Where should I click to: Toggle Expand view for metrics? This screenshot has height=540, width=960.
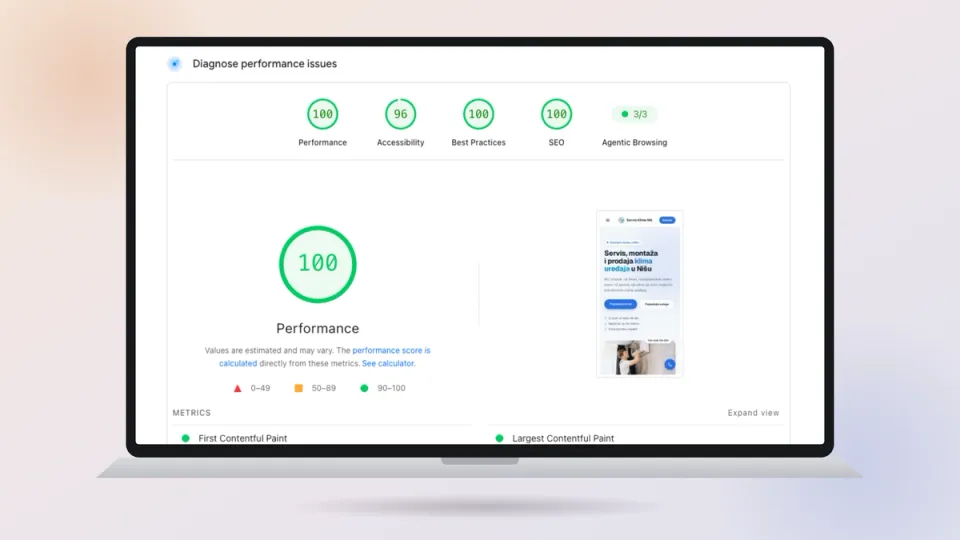click(x=753, y=413)
